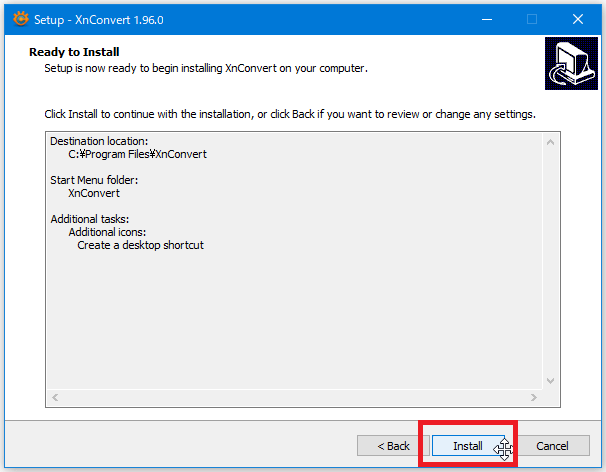606x472 pixels.
Task: Click the "Ready to Install" heading
Action: (x=74, y=52)
